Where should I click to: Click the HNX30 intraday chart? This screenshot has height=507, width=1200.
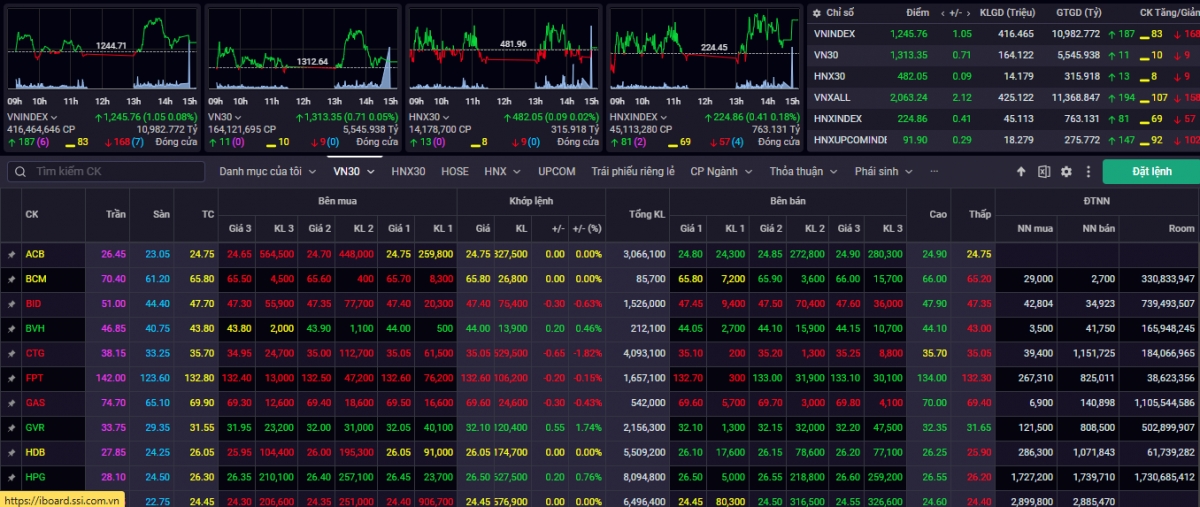point(504,50)
